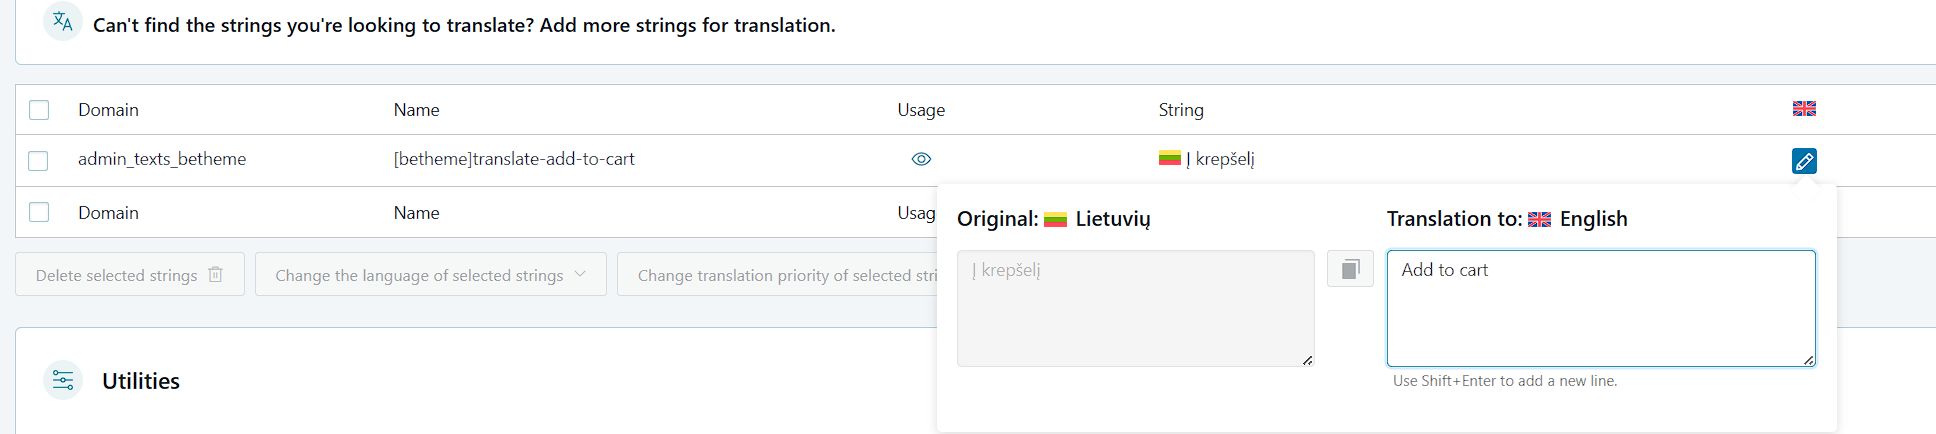The image size is (1936, 434).
Task: Click the UK flag in table header
Action: [x=1804, y=109]
